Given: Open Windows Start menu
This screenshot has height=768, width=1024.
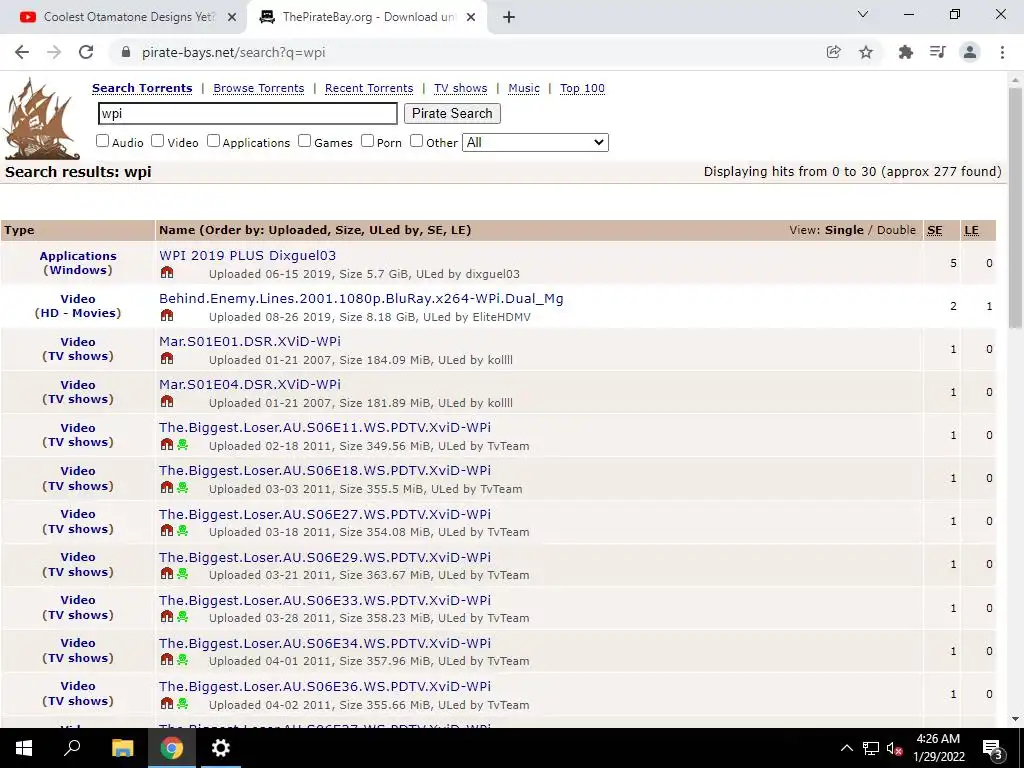Looking at the screenshot, I should (24, 748).
